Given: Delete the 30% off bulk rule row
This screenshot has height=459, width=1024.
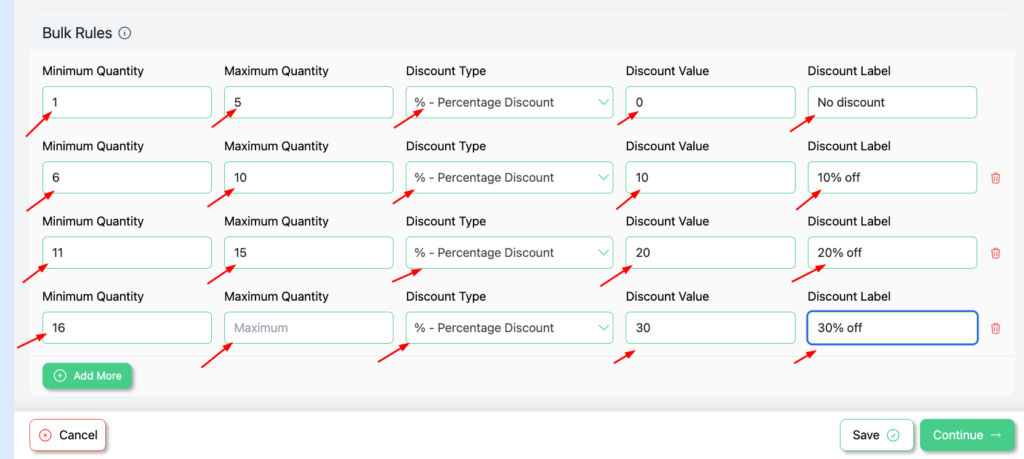Looking at the screenshot, I should point(995,328).
